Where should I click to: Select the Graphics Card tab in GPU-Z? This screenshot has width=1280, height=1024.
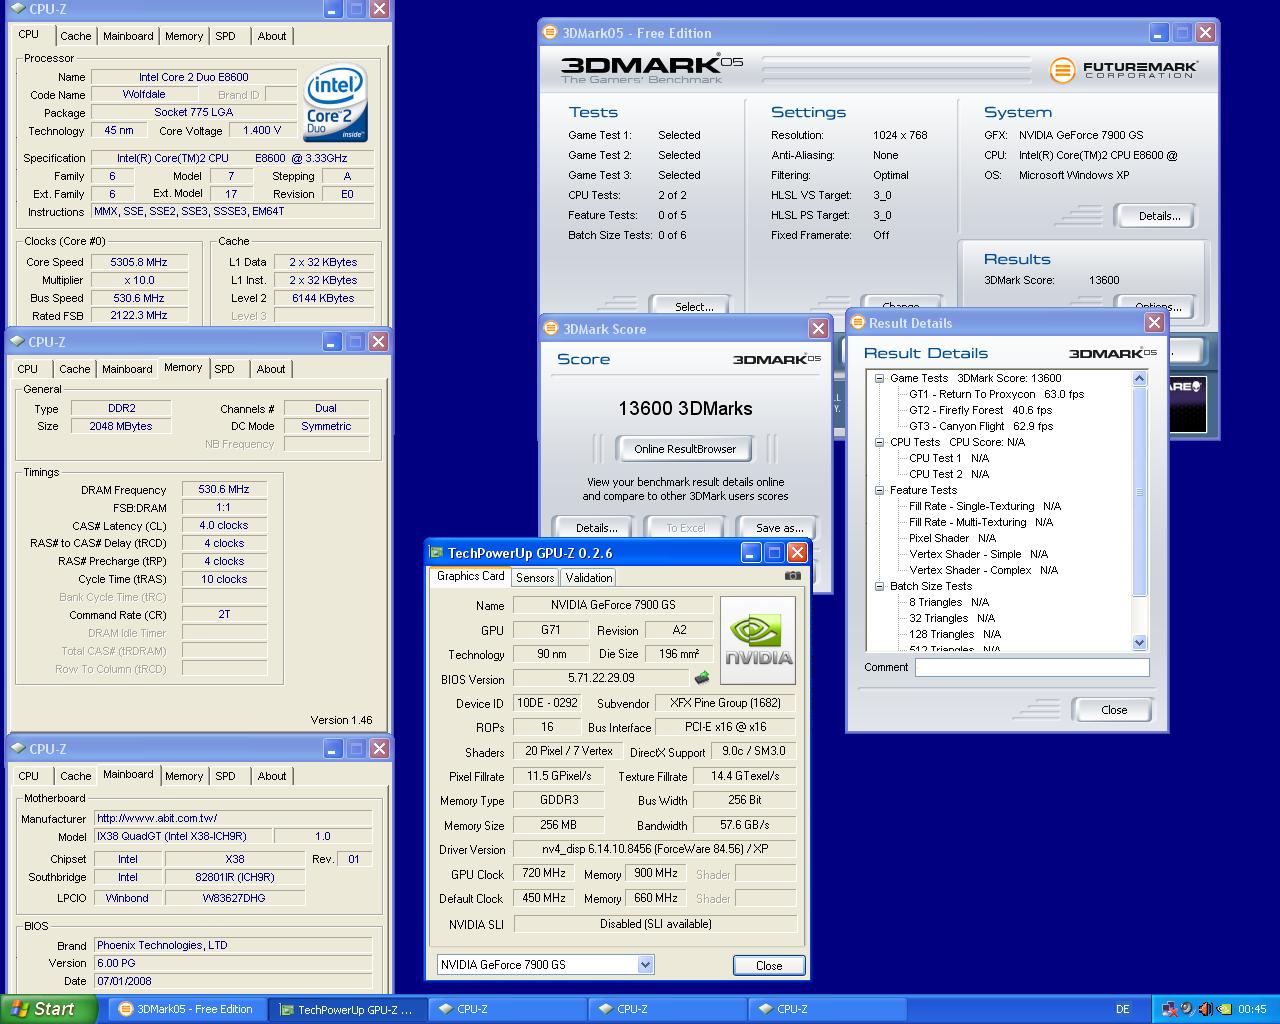pyautogui.click(x=470, y=576)
